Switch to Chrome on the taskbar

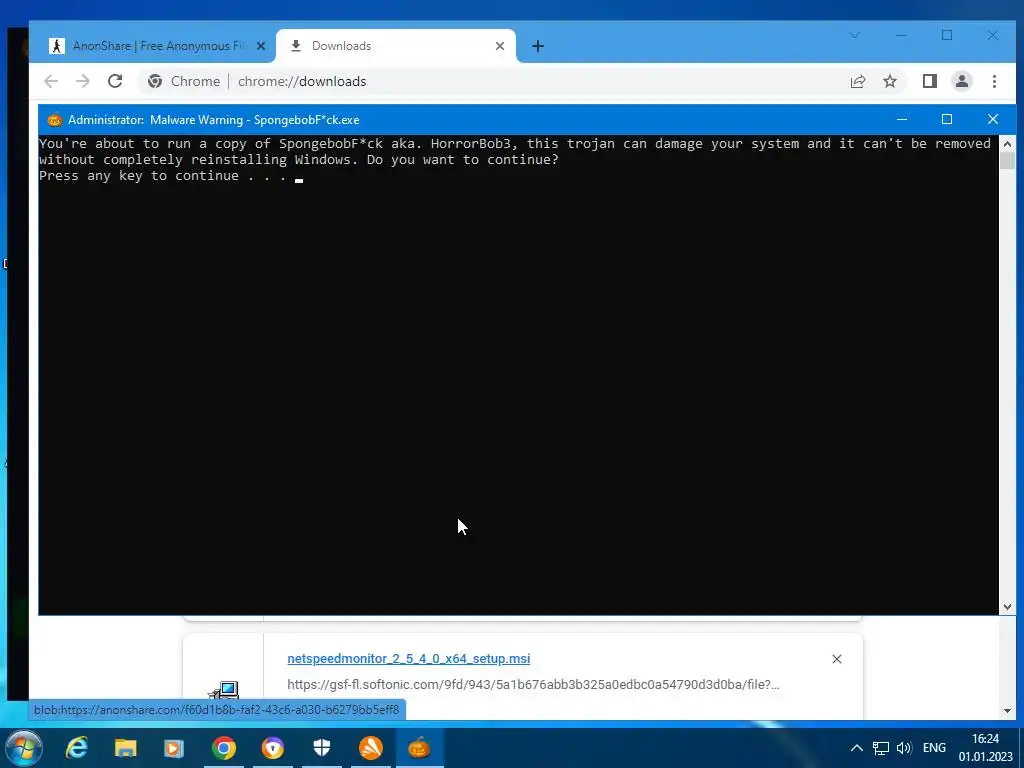(223, 748)
